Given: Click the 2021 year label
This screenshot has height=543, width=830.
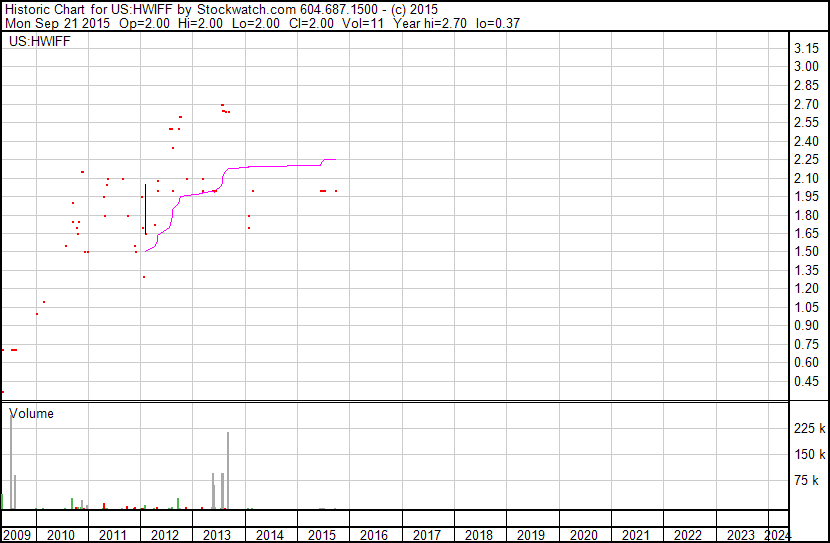Looking at the screenshot, I should [635, 535].
